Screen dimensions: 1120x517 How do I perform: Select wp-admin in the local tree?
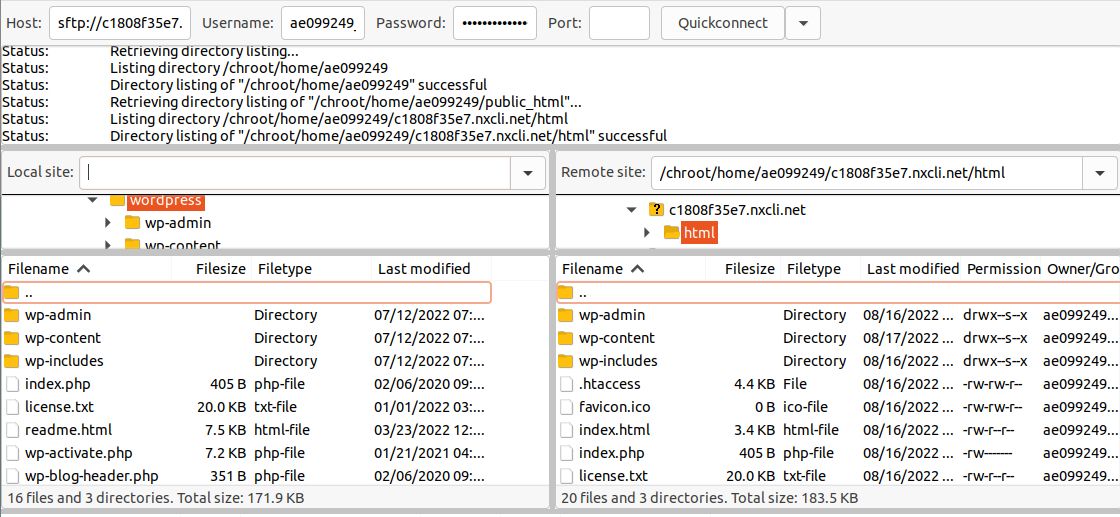pos(178,223)
